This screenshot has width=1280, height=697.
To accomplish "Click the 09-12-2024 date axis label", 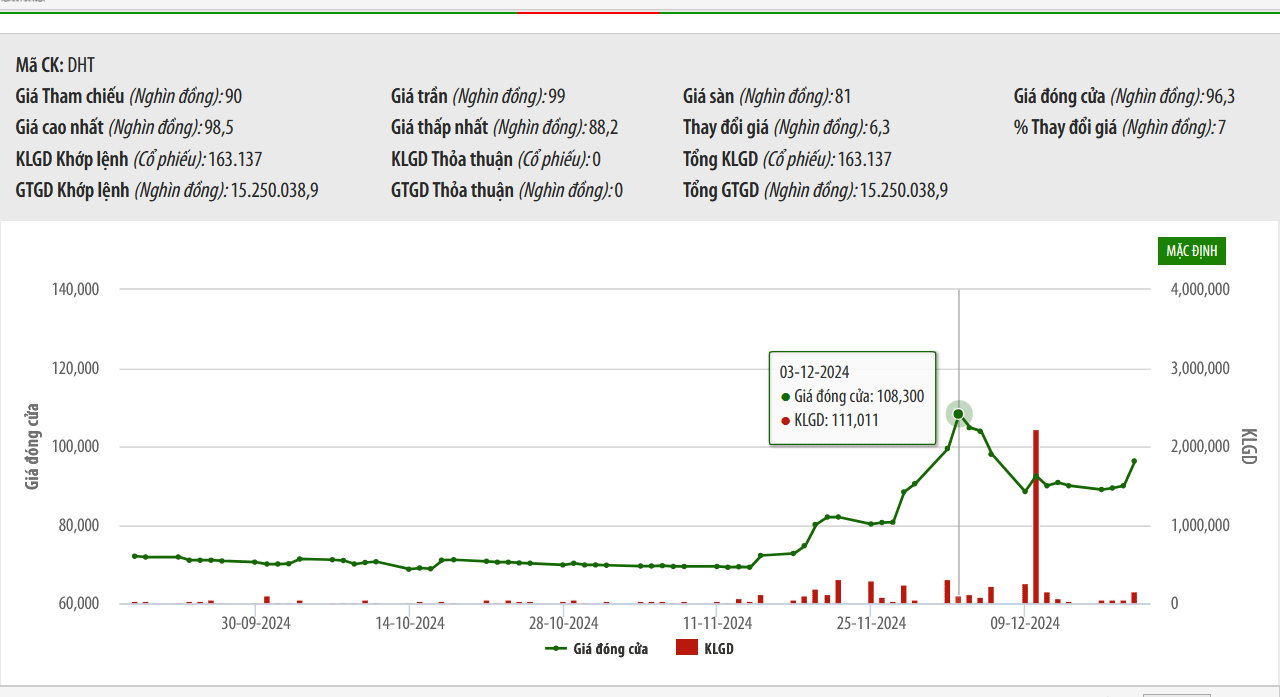I will (1024, 623).
